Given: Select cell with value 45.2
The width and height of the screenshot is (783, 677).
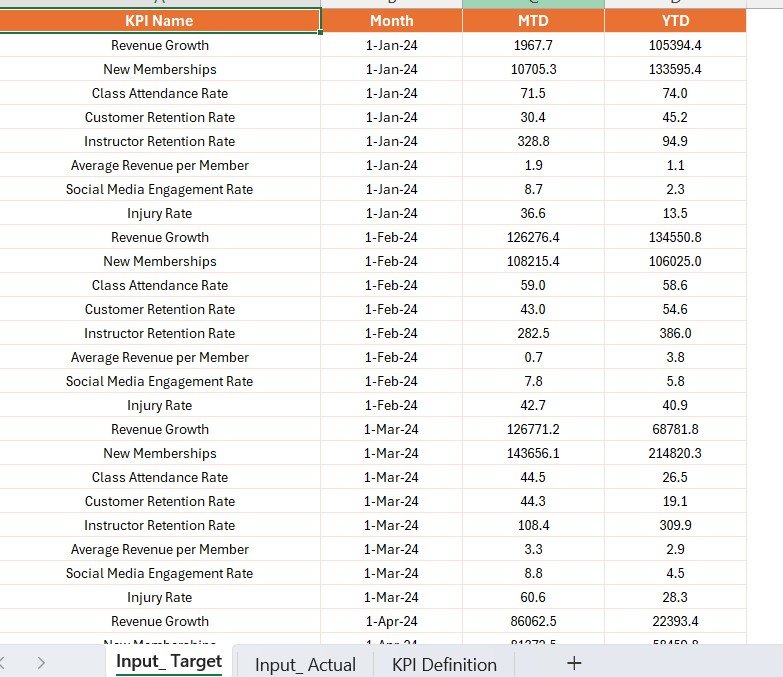Looking at the screenshot, I should (675, 117).
